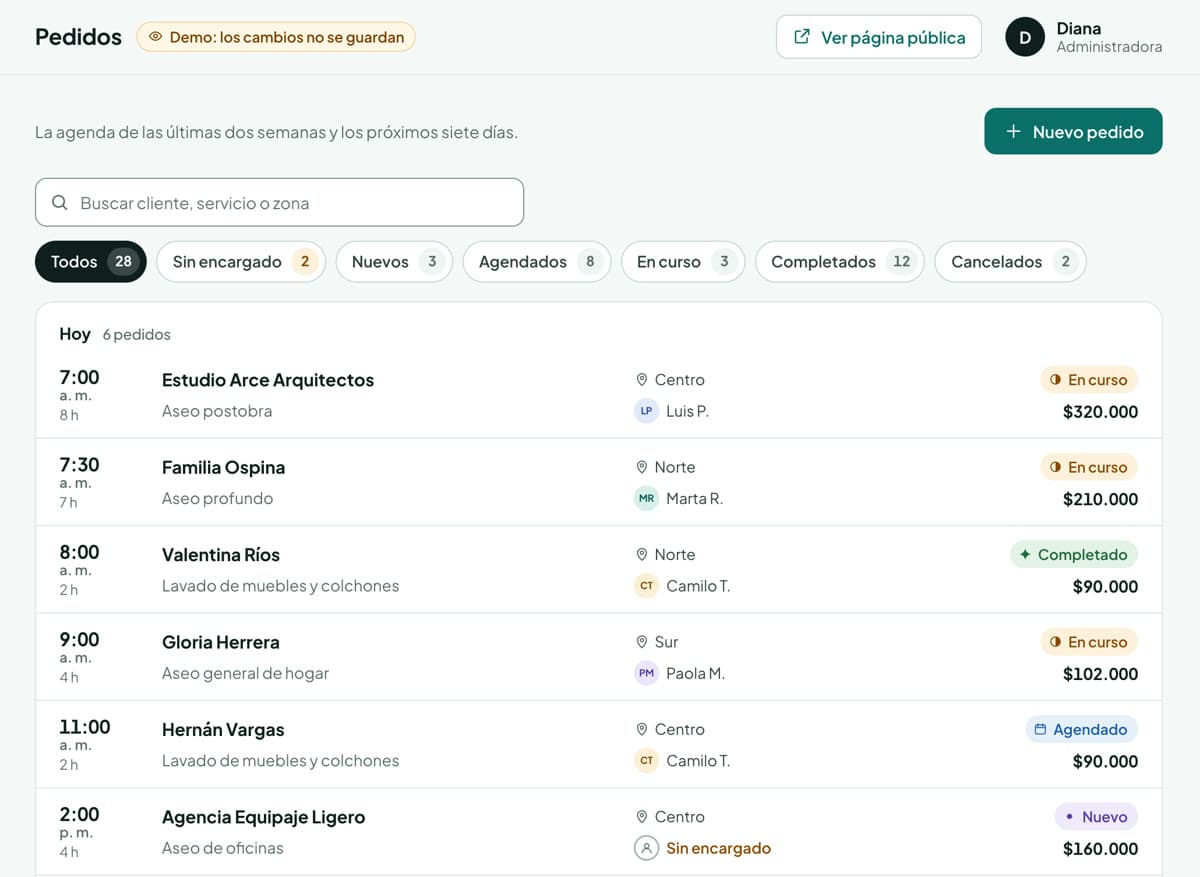Click the half-circle icon in Familia Ospina's status badge

[1055, 467]
